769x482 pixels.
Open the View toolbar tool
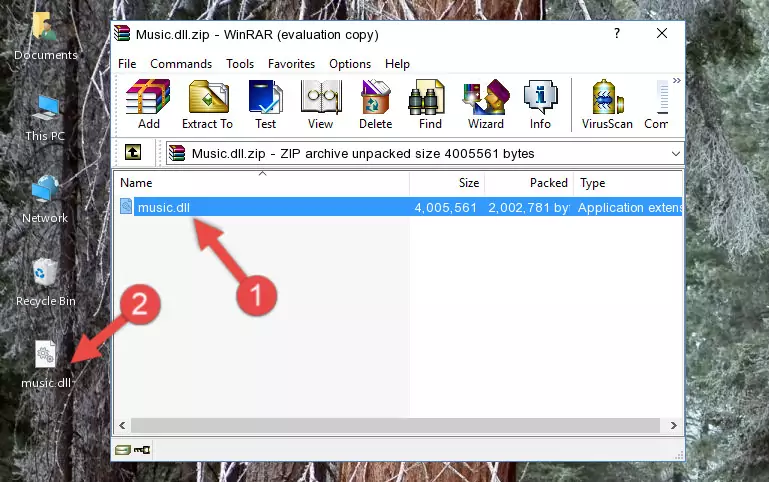pyautogui.click(x=321, y=104)
